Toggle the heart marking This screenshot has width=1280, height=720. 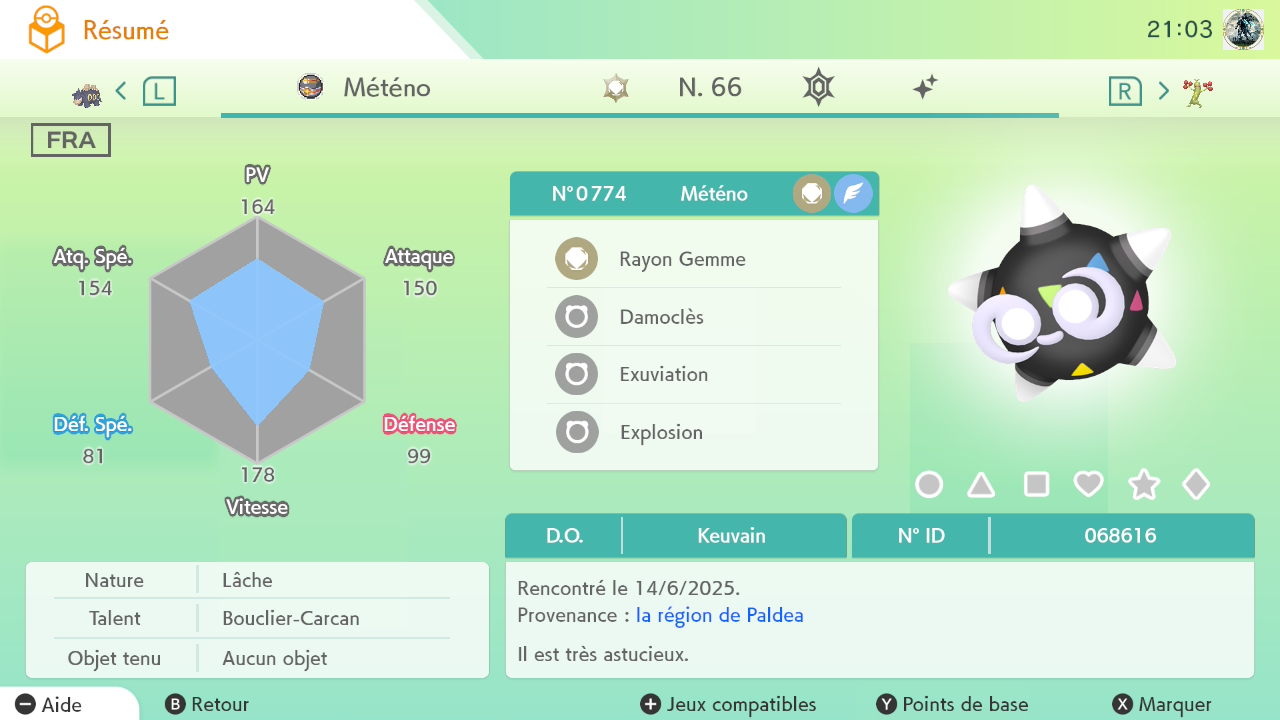tap(1088, 485)
